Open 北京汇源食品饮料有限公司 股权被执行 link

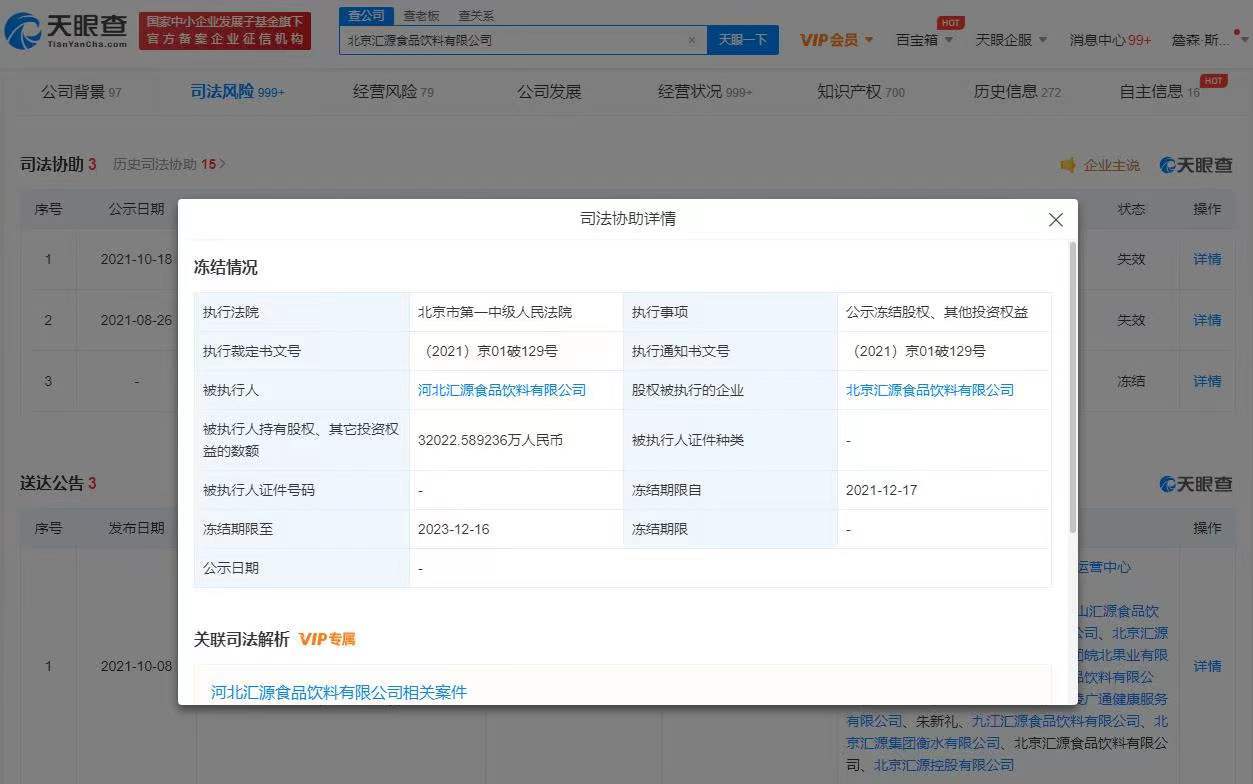(x=930, y=390)
